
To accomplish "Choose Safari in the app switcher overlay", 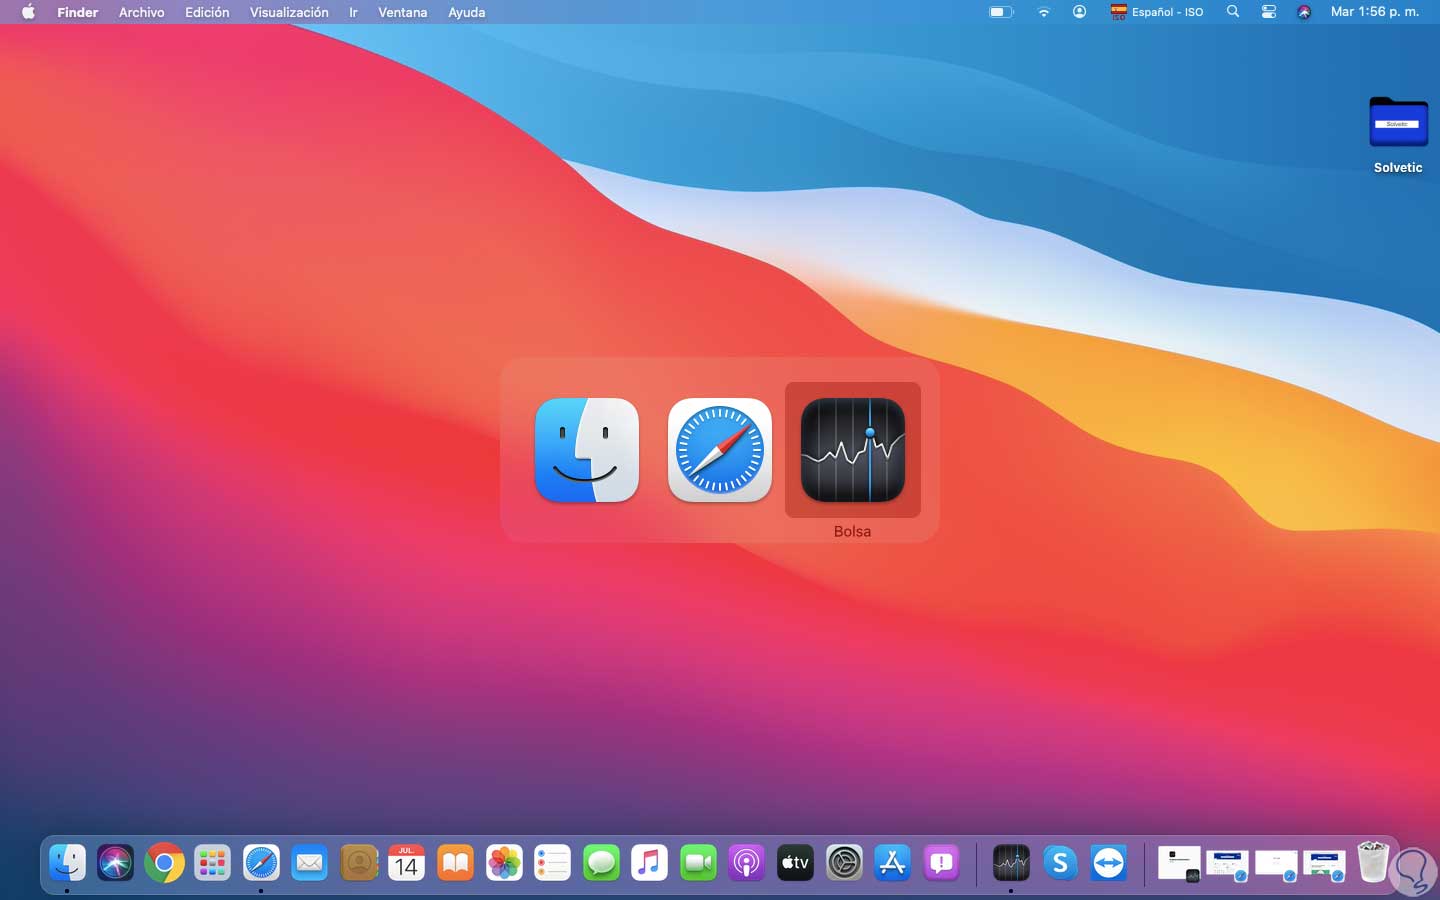I will (719, 450).
